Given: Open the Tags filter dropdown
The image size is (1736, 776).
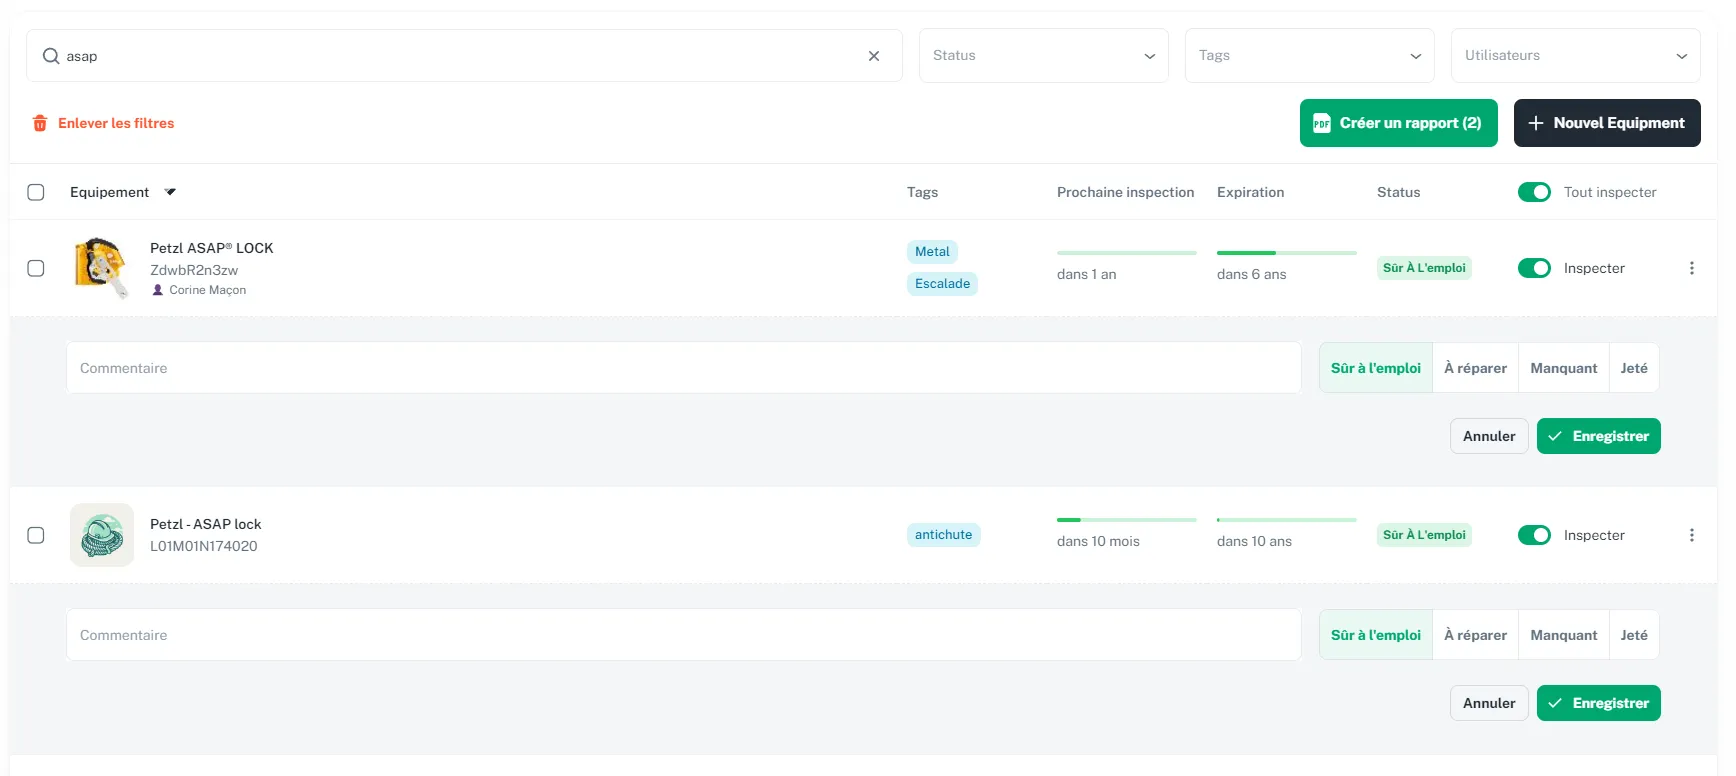Looking at the screenshot, I should coord(1309,56).
